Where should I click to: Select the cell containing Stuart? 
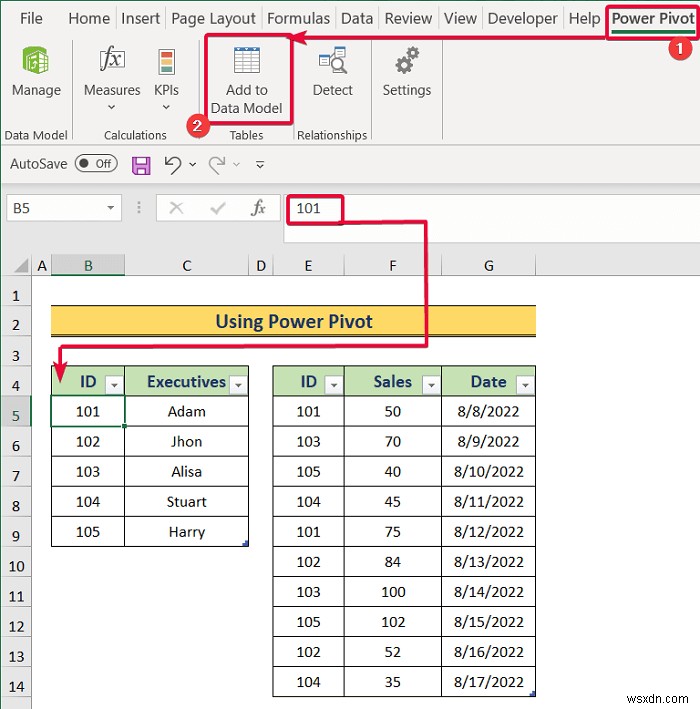tap(186, 502)
